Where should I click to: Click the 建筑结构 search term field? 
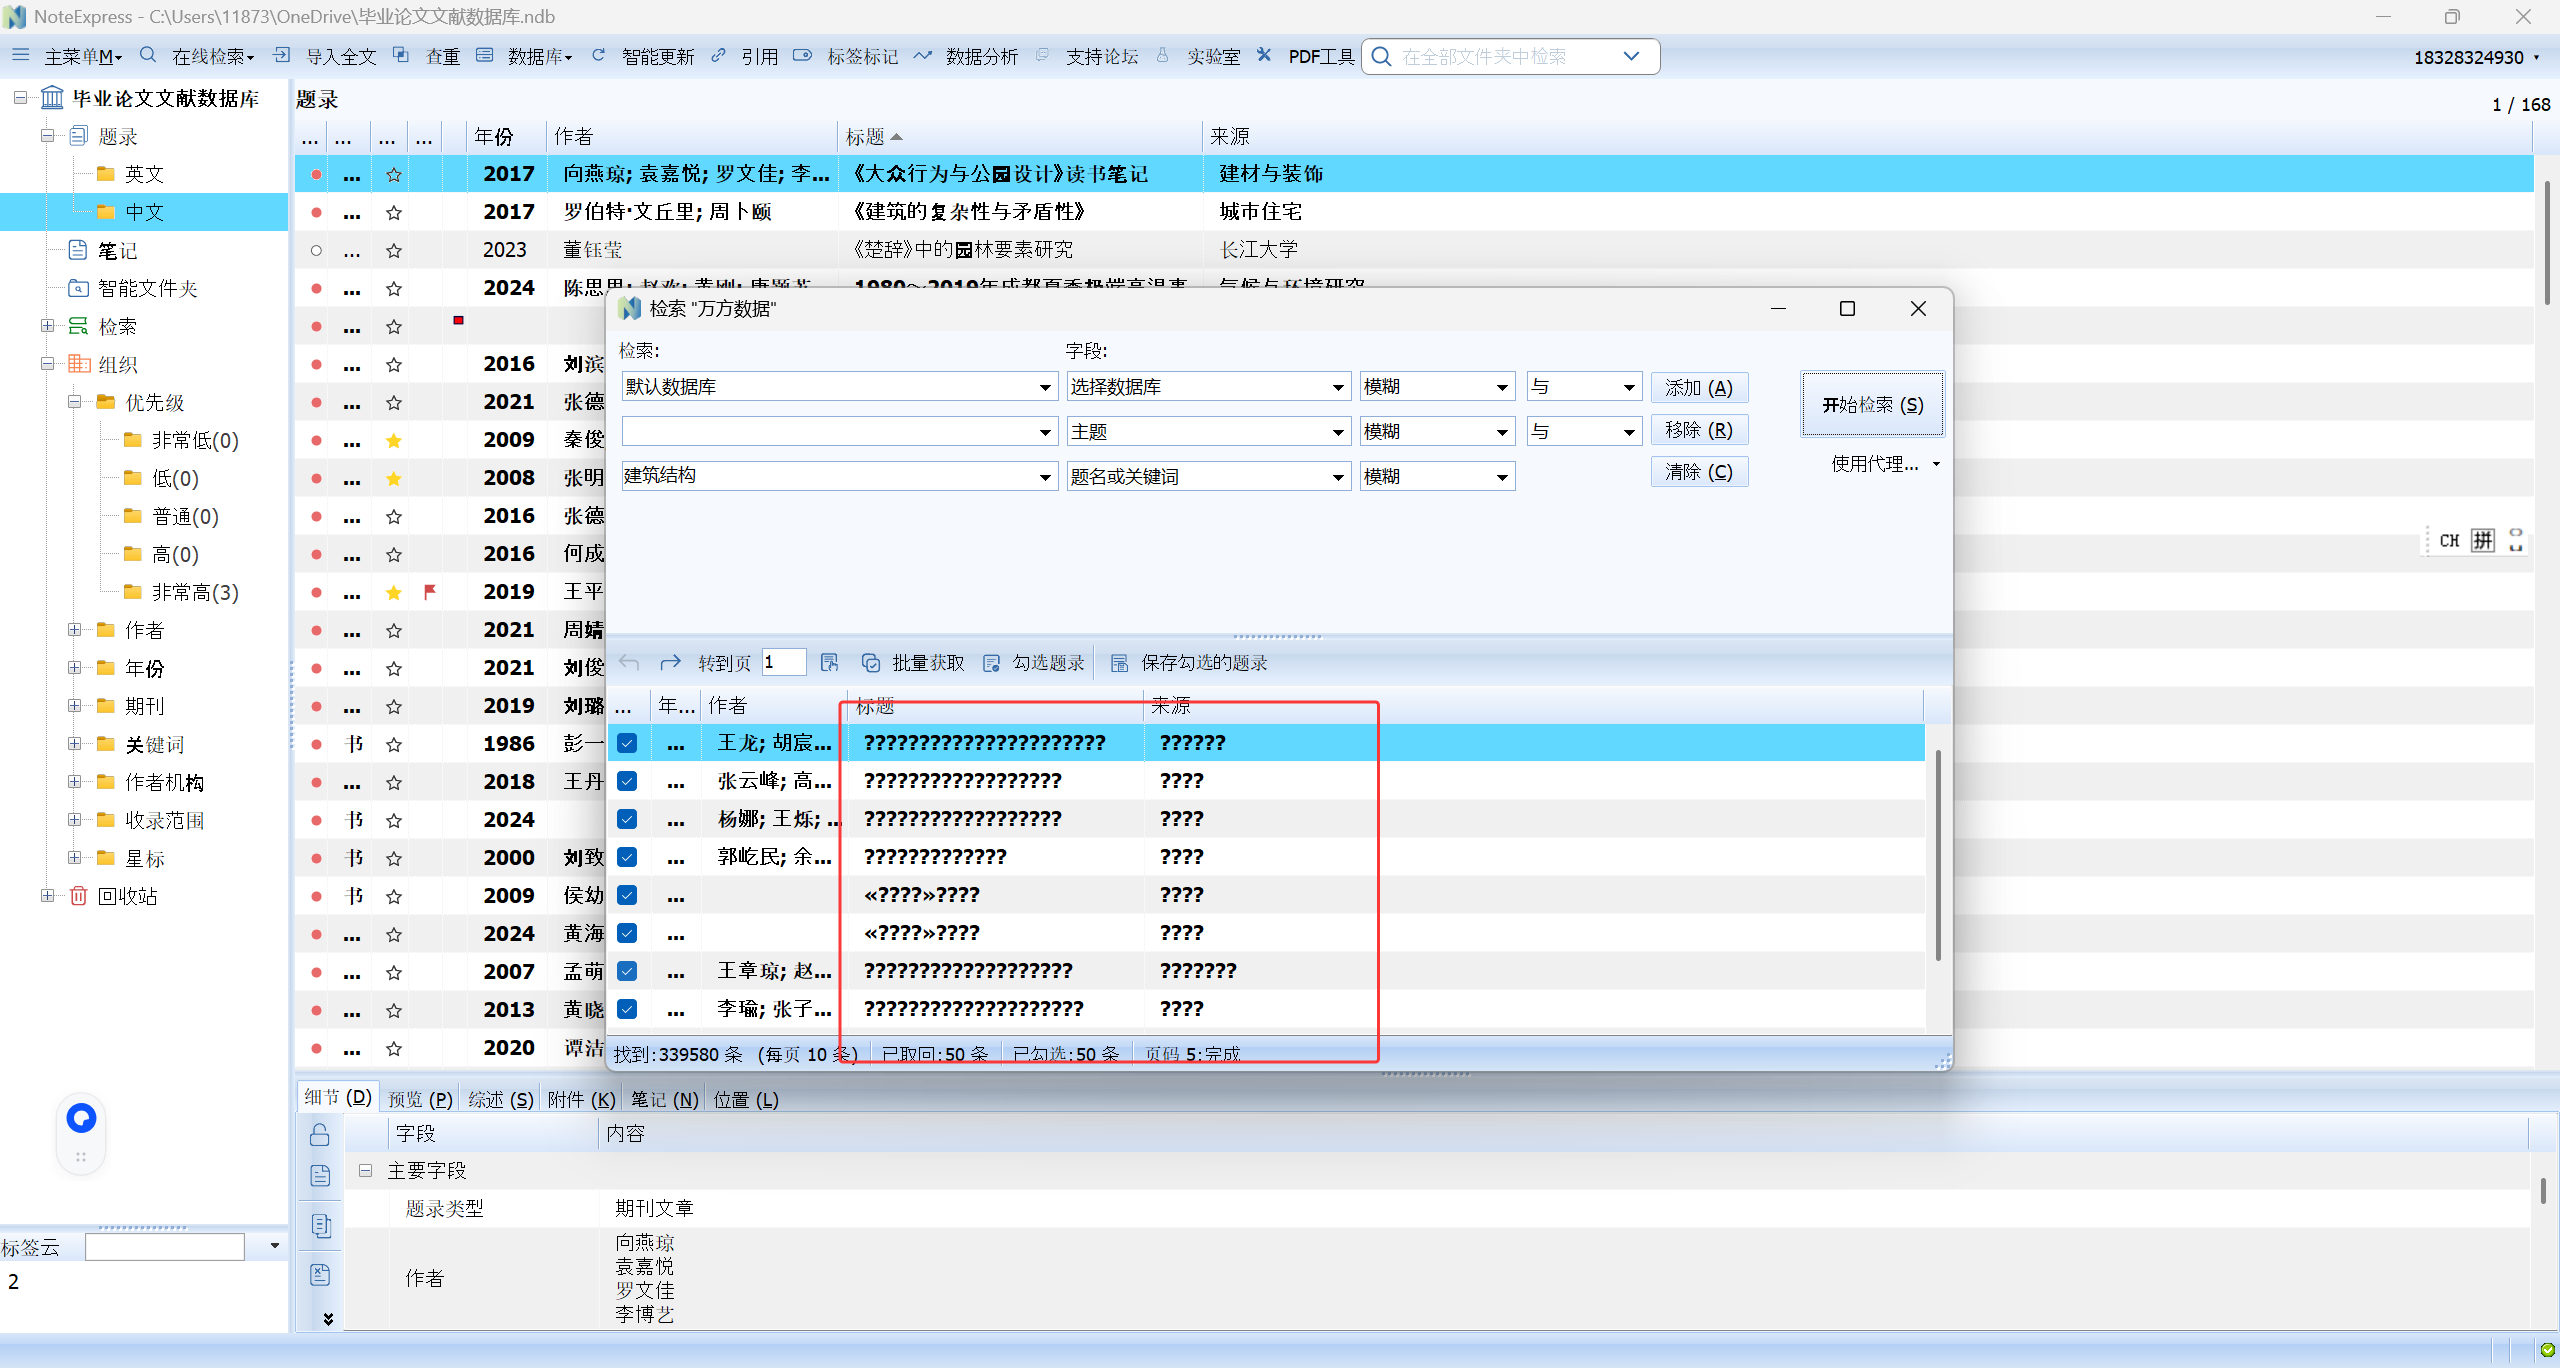pyautogui.click(x=828, y=476)
